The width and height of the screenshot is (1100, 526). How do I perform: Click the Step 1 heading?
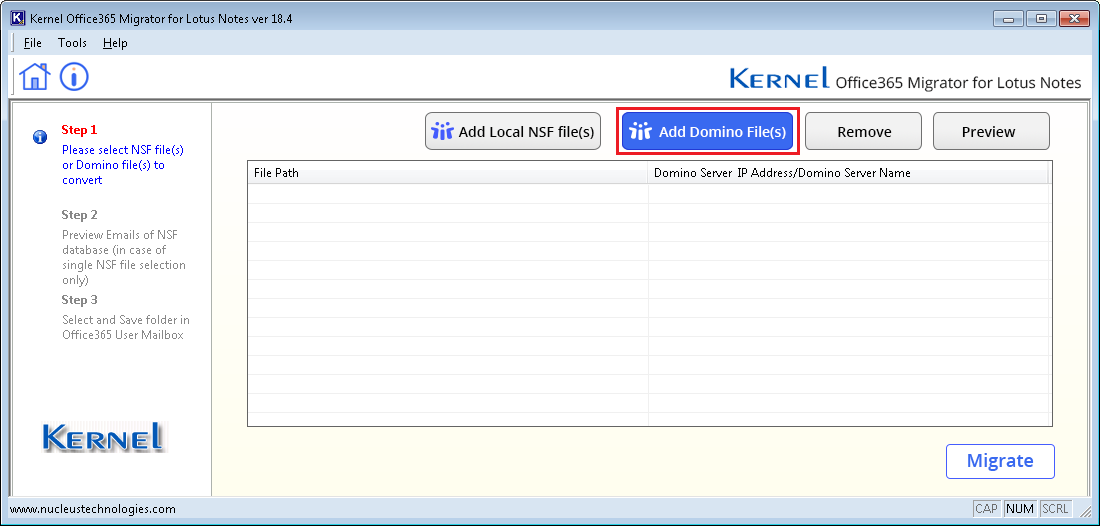click(79, 130)
